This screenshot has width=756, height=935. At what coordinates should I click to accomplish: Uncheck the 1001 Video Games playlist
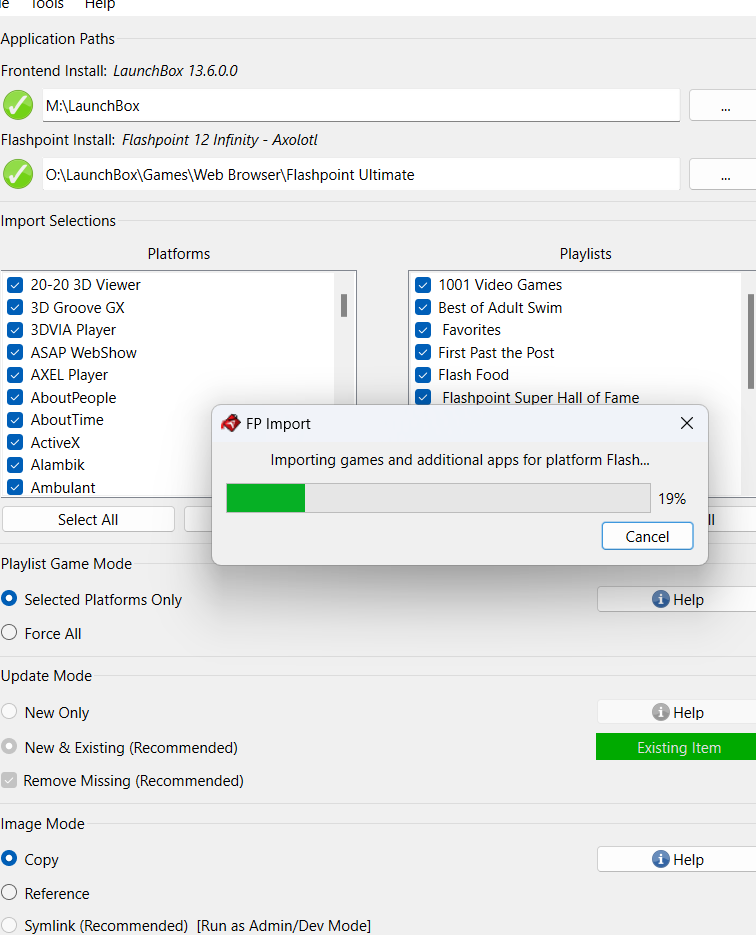[x=423, y=285]
